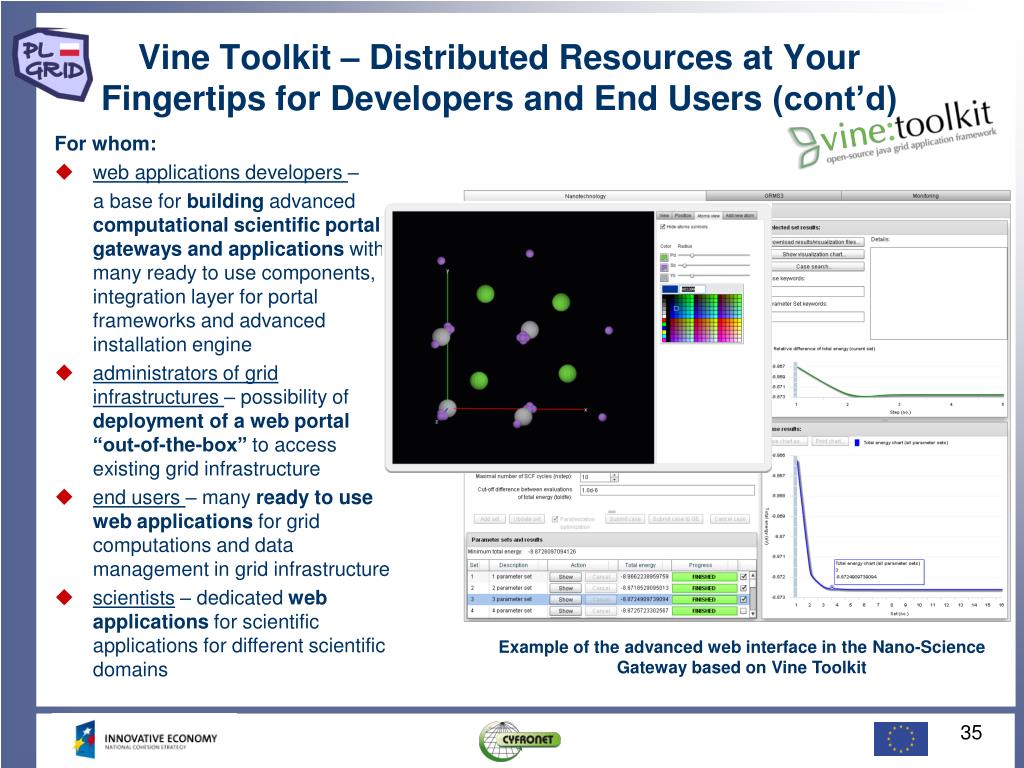Viewport: 1024px width, 768px height.
Task: Pick a color from the color palette grid
Action: coord(702,318)
